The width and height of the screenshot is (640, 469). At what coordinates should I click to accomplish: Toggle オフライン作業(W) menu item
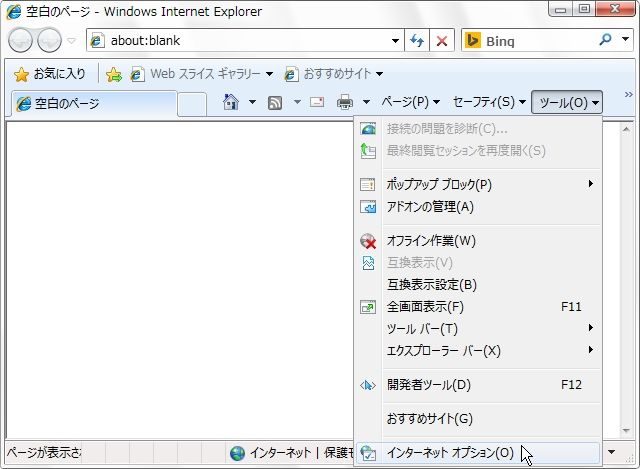[478, 241]
